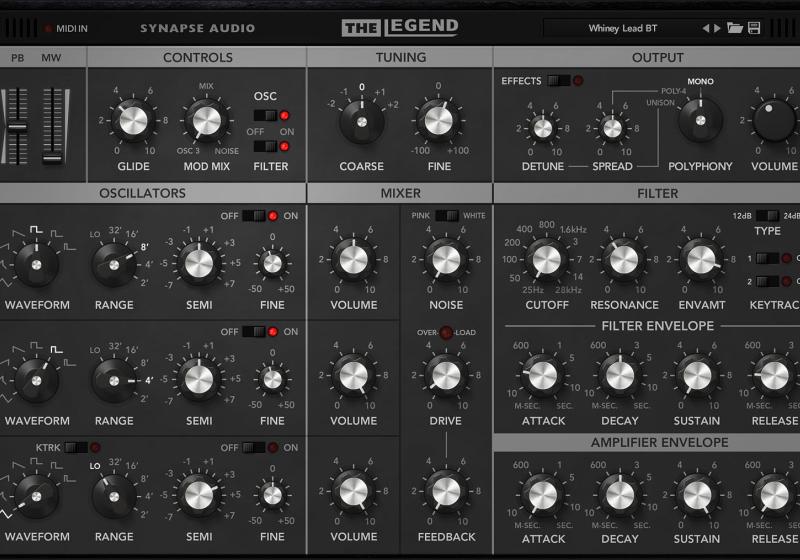The image size is (800, 560).
Task: Toggle the KTRK switch on oscillator 3
Action: (x=77, y=447)
